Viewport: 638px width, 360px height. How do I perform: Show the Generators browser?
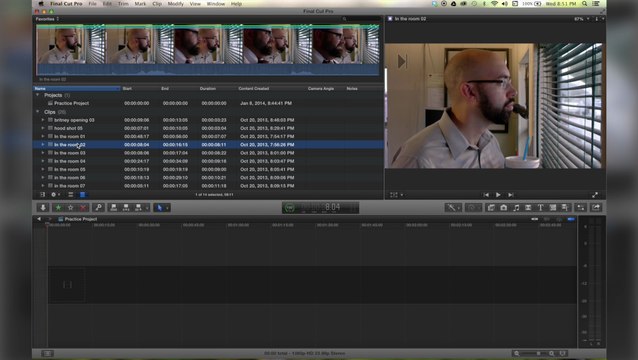coord(553,207)
